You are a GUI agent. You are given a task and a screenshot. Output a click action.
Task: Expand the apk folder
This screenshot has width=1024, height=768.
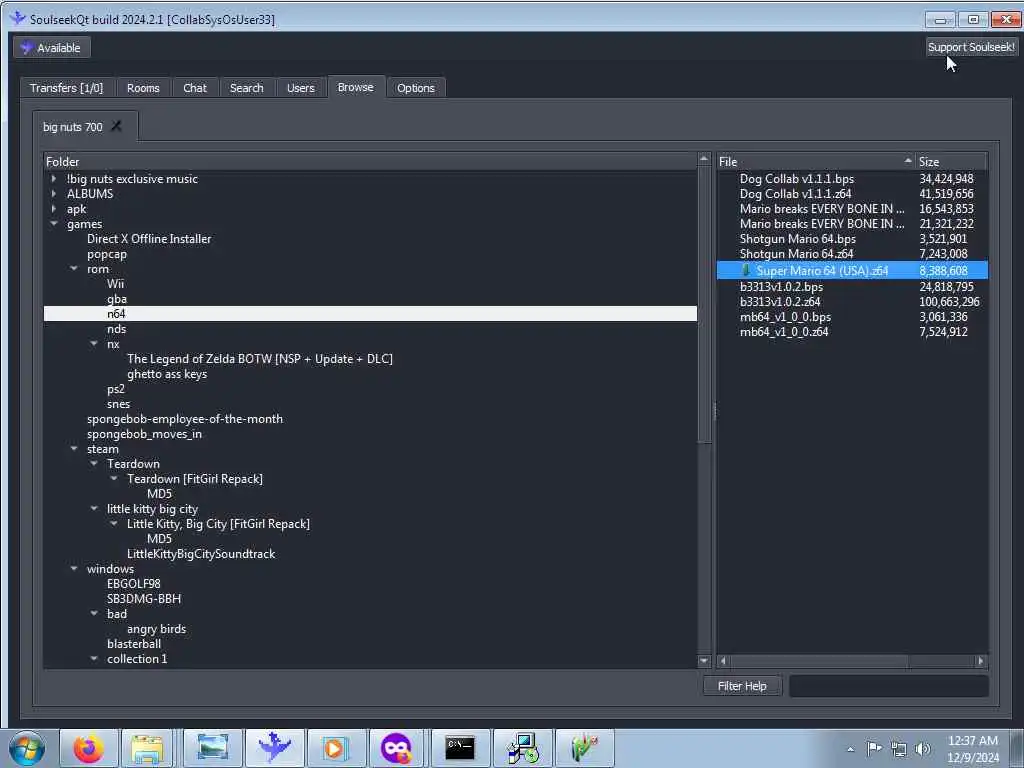point(54,208)
